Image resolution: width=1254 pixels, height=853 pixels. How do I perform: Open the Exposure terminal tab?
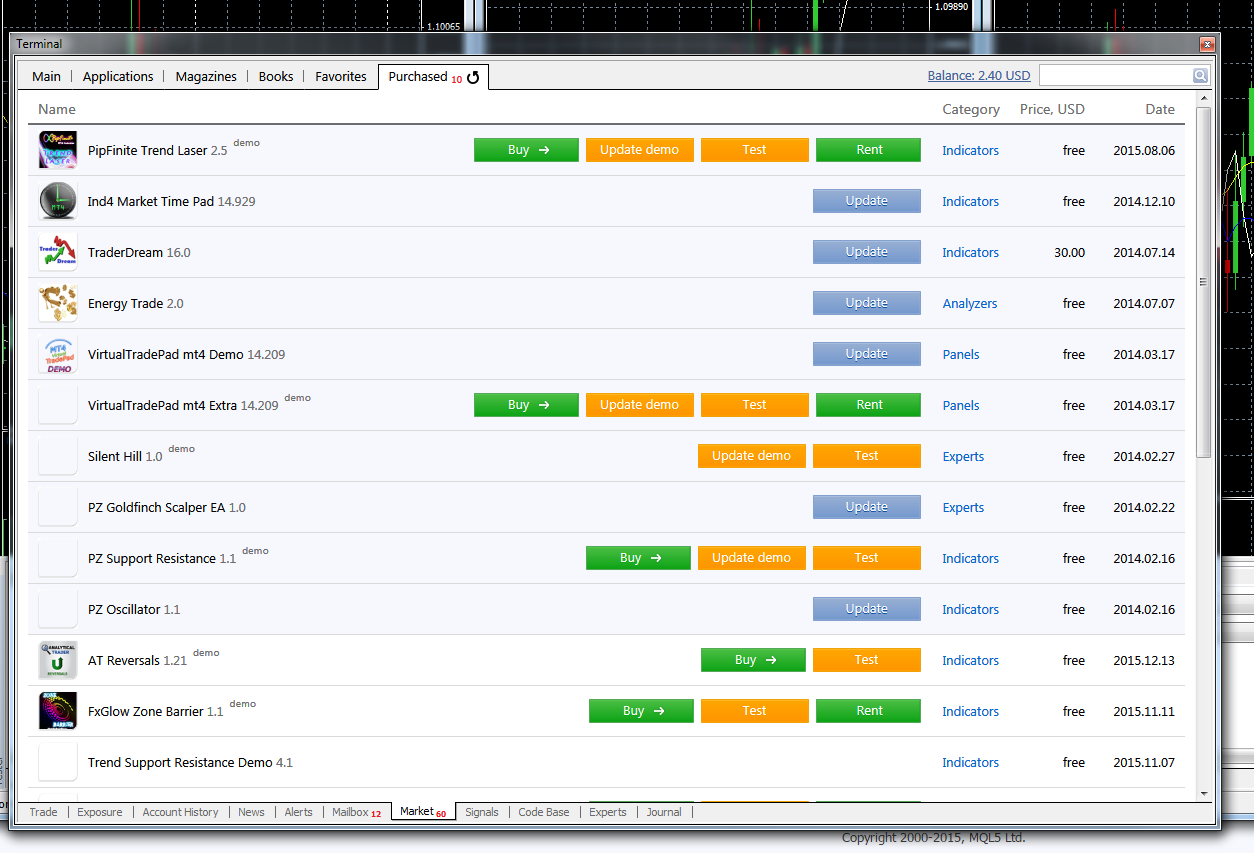point(100,812)
